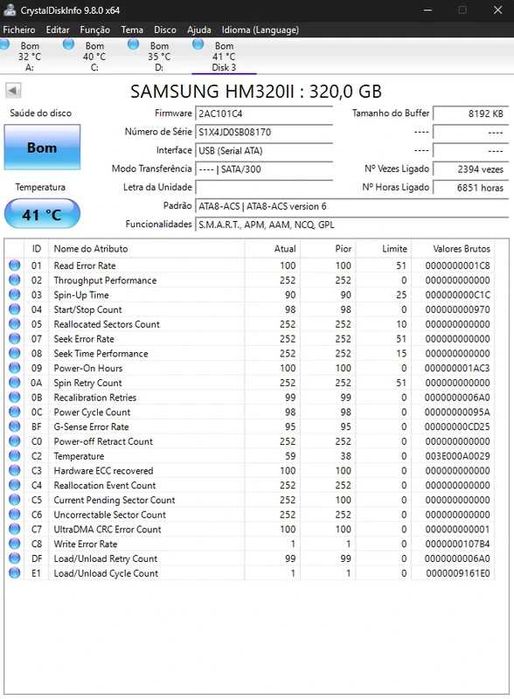Click status icon of Load/Unload Cycle Count

point(14,573)
